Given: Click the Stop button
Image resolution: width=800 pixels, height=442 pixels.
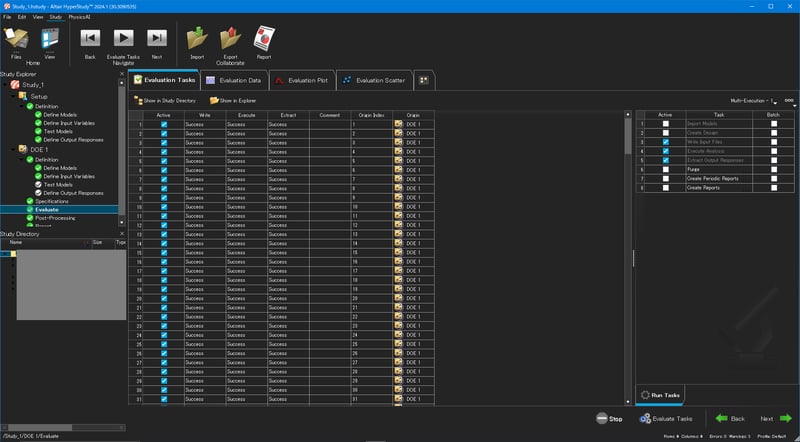Looking at the screenshot, I should [x=609, y=419].
